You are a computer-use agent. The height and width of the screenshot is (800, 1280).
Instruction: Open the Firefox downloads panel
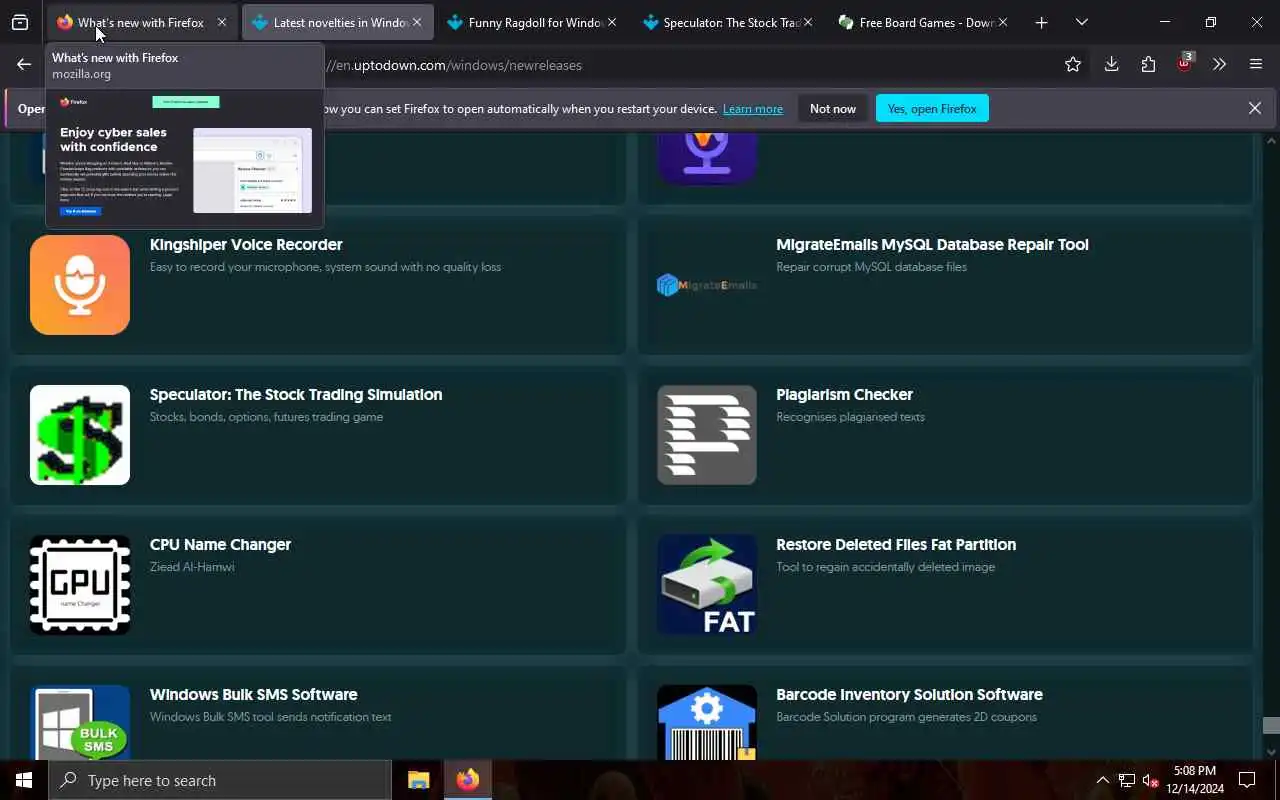point(1111,65)
